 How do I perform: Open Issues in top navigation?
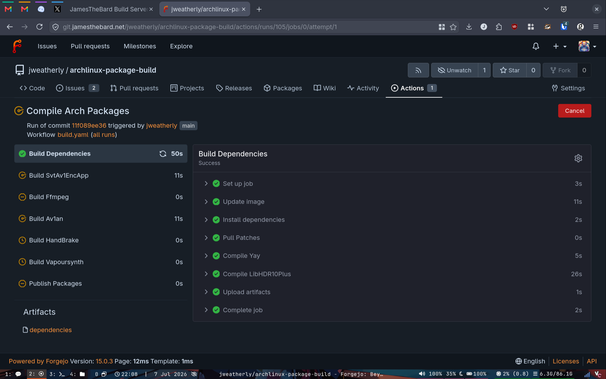tap(47, 46)
